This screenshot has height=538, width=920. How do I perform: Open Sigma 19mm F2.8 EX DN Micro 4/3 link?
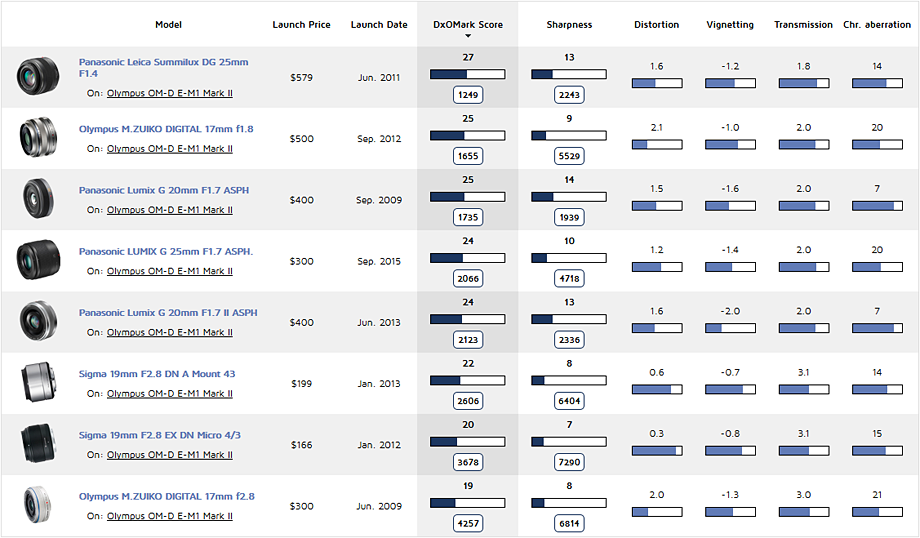click(160, 435)
